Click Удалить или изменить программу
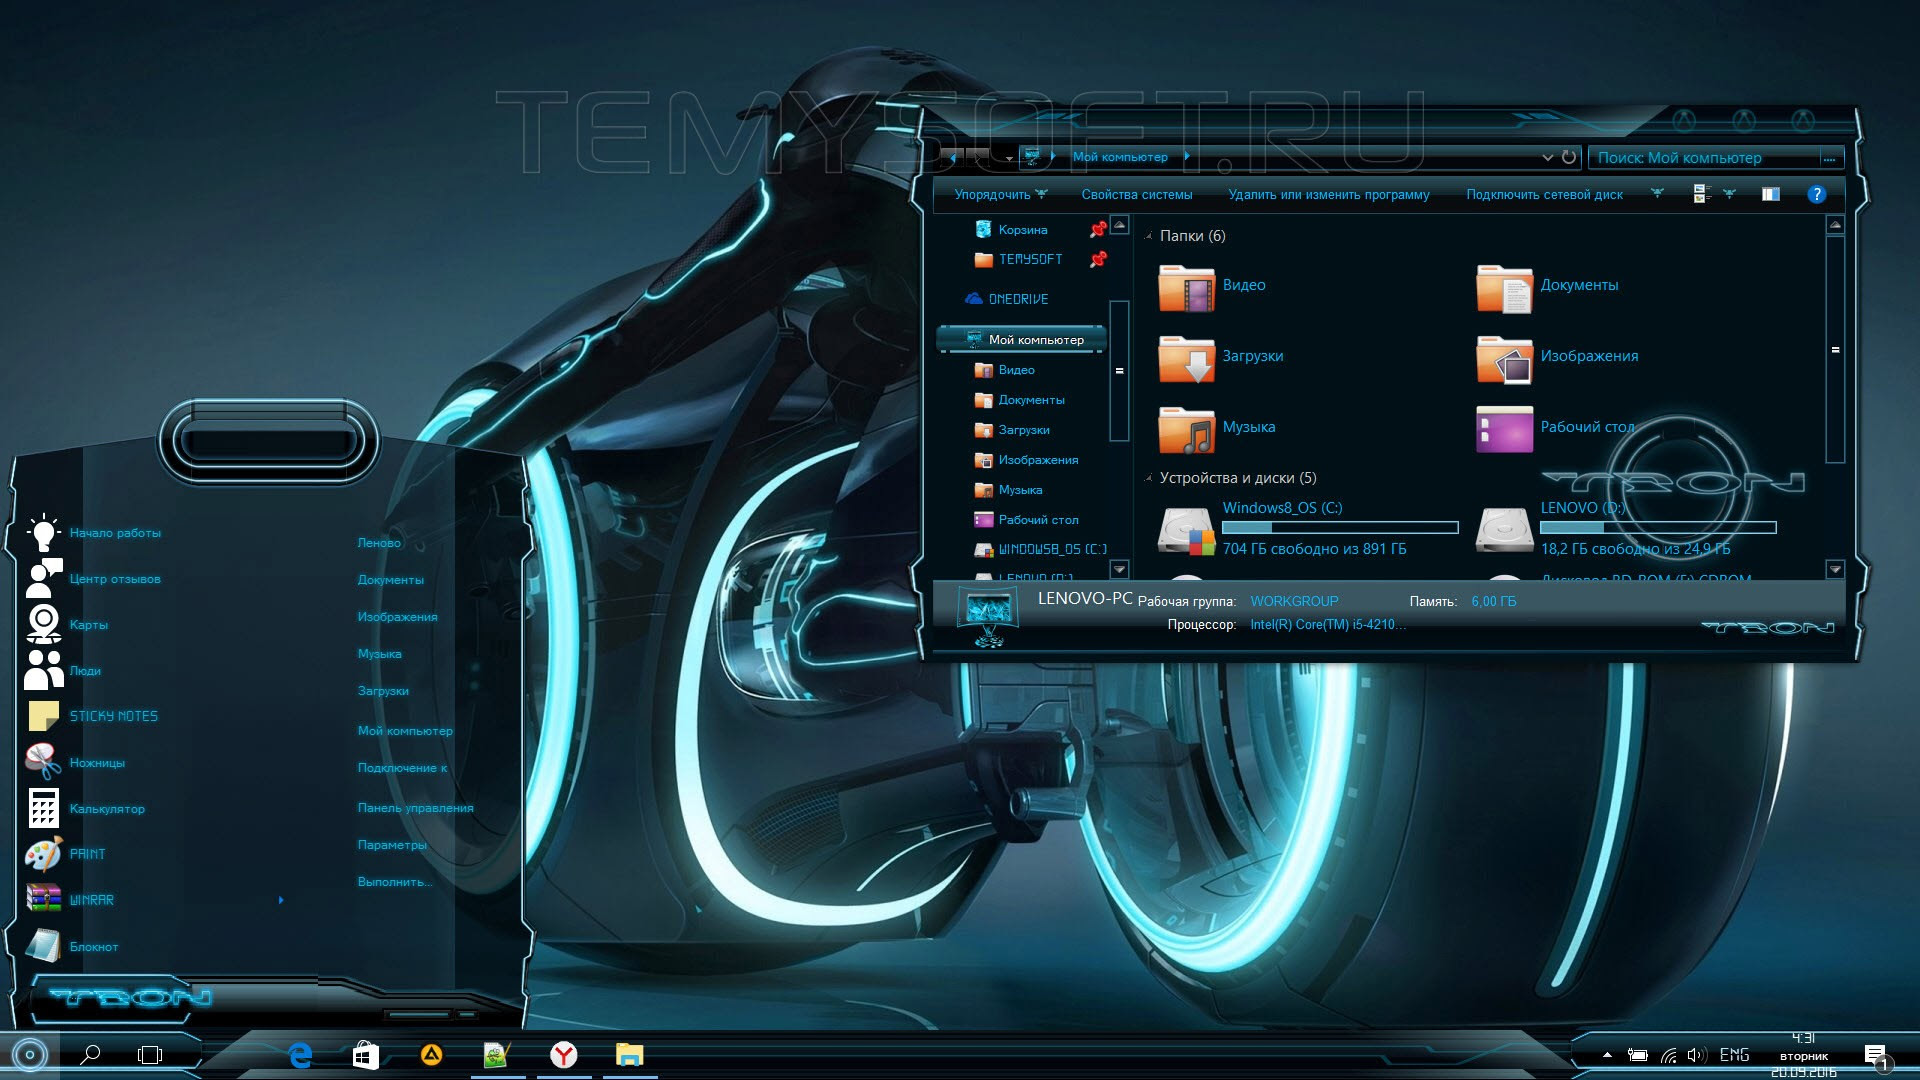Image resolution: width=1920 pixels, height=1080 pixels. (1328, 195)
